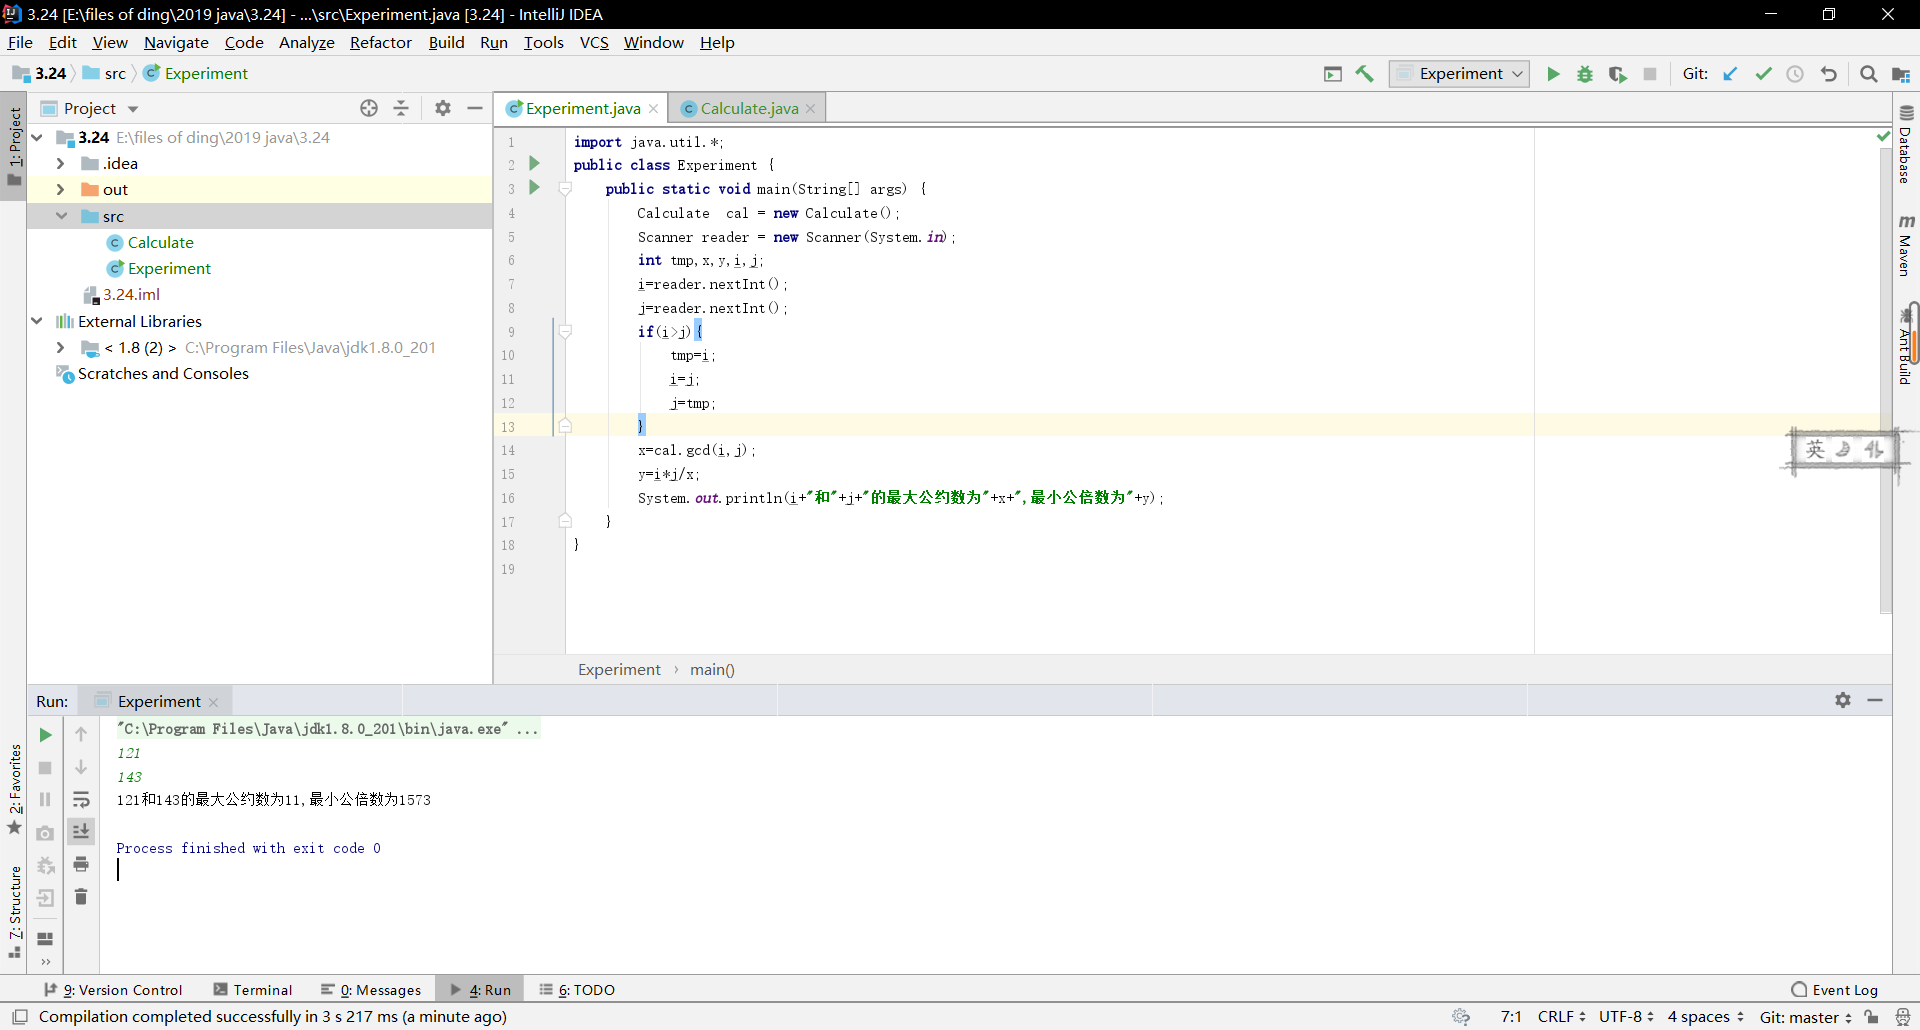Hide the Run tool window
1920x1030 pixels.
[1875, 700]
